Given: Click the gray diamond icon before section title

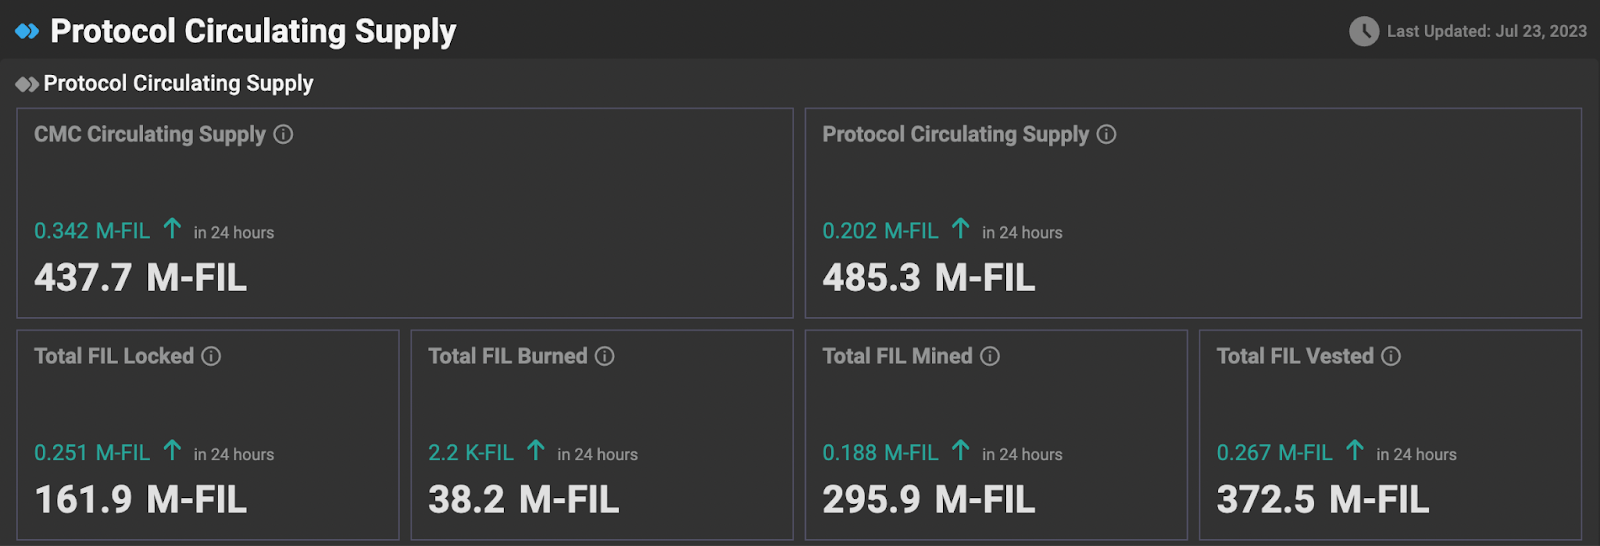Looking at the screenshot, I should pyautogui.click(x=27, y=84).
